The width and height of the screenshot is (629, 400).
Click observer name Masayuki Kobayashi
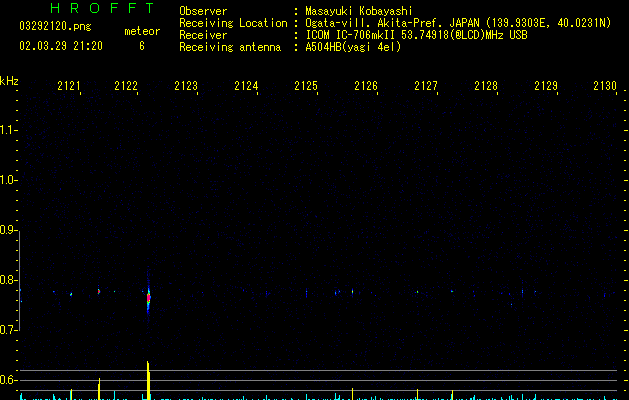pos(359,11)
